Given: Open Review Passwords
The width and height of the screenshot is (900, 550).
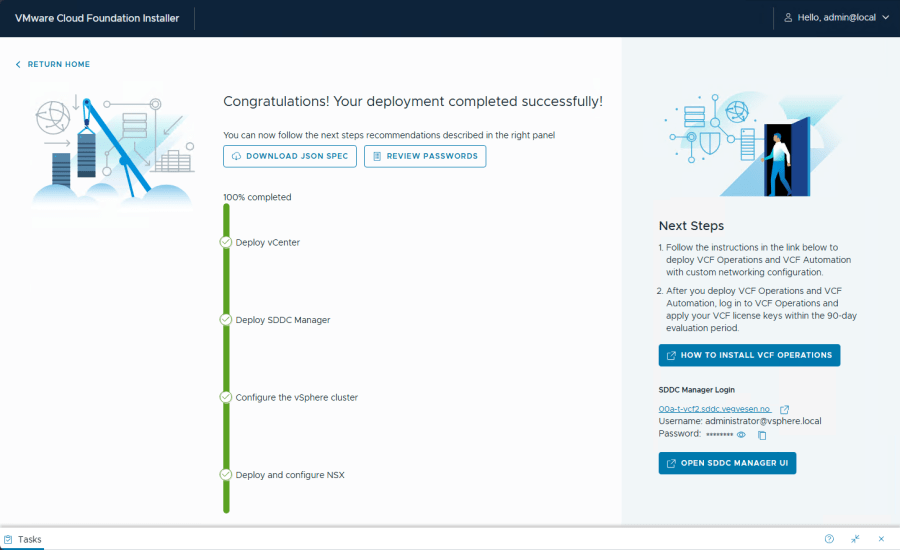Looking at the screenshot, I should pos(425,156).
